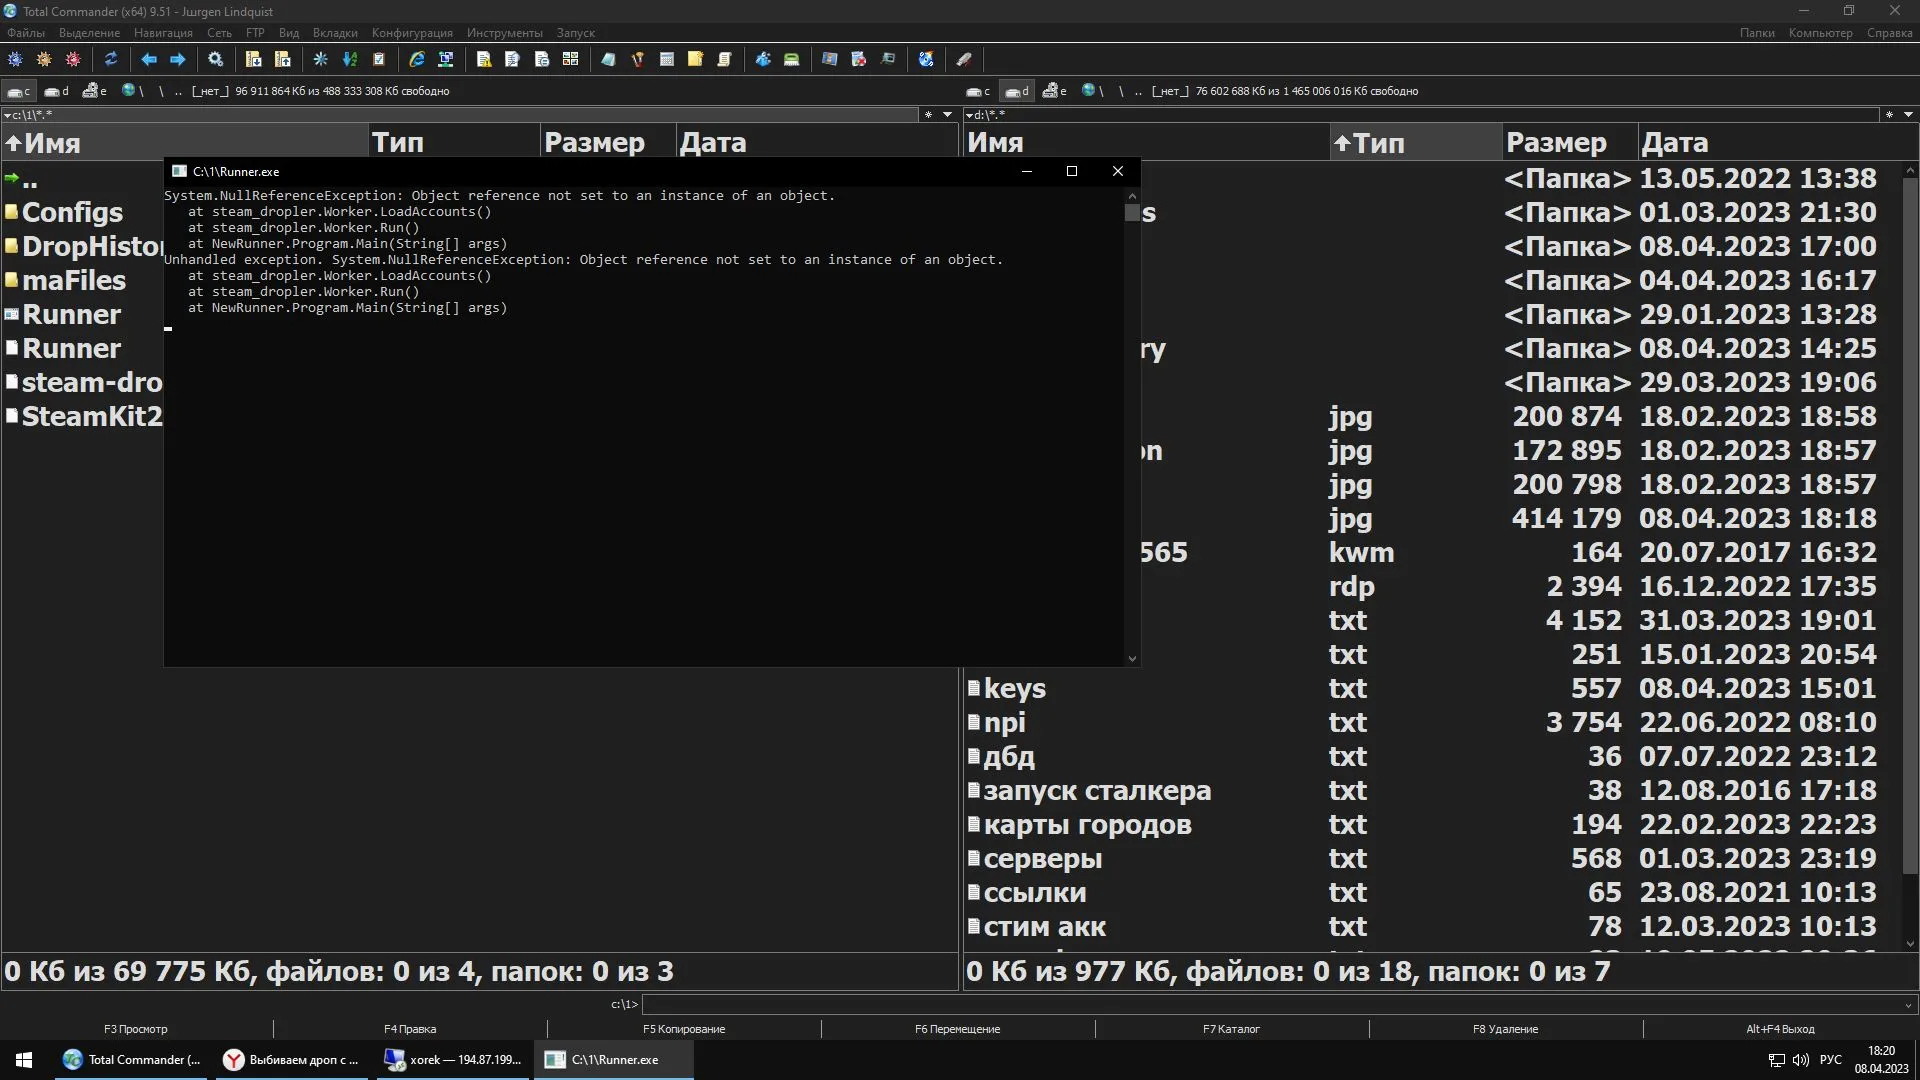Open left panel directory history dropdown
Screen dimensions: 1920x1080
click(x=947, y=115)
